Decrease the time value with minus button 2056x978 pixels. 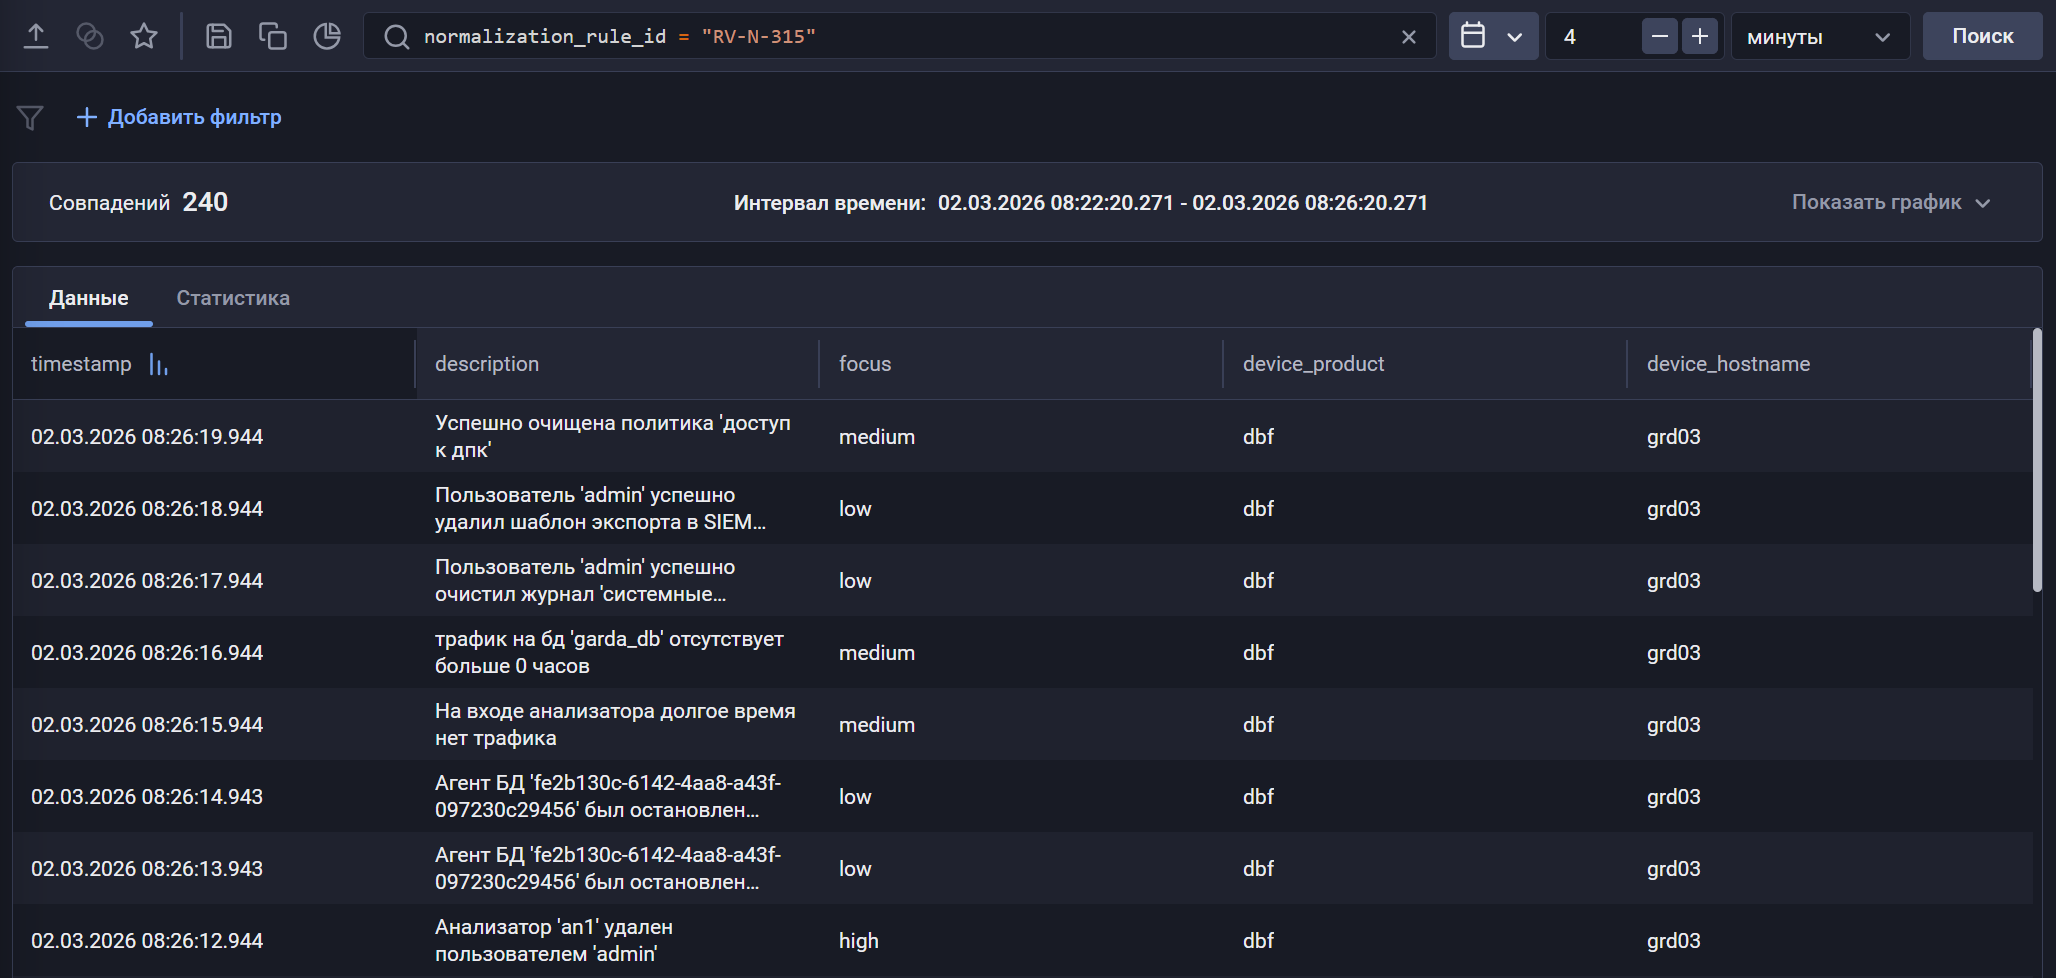point(1659,37)
